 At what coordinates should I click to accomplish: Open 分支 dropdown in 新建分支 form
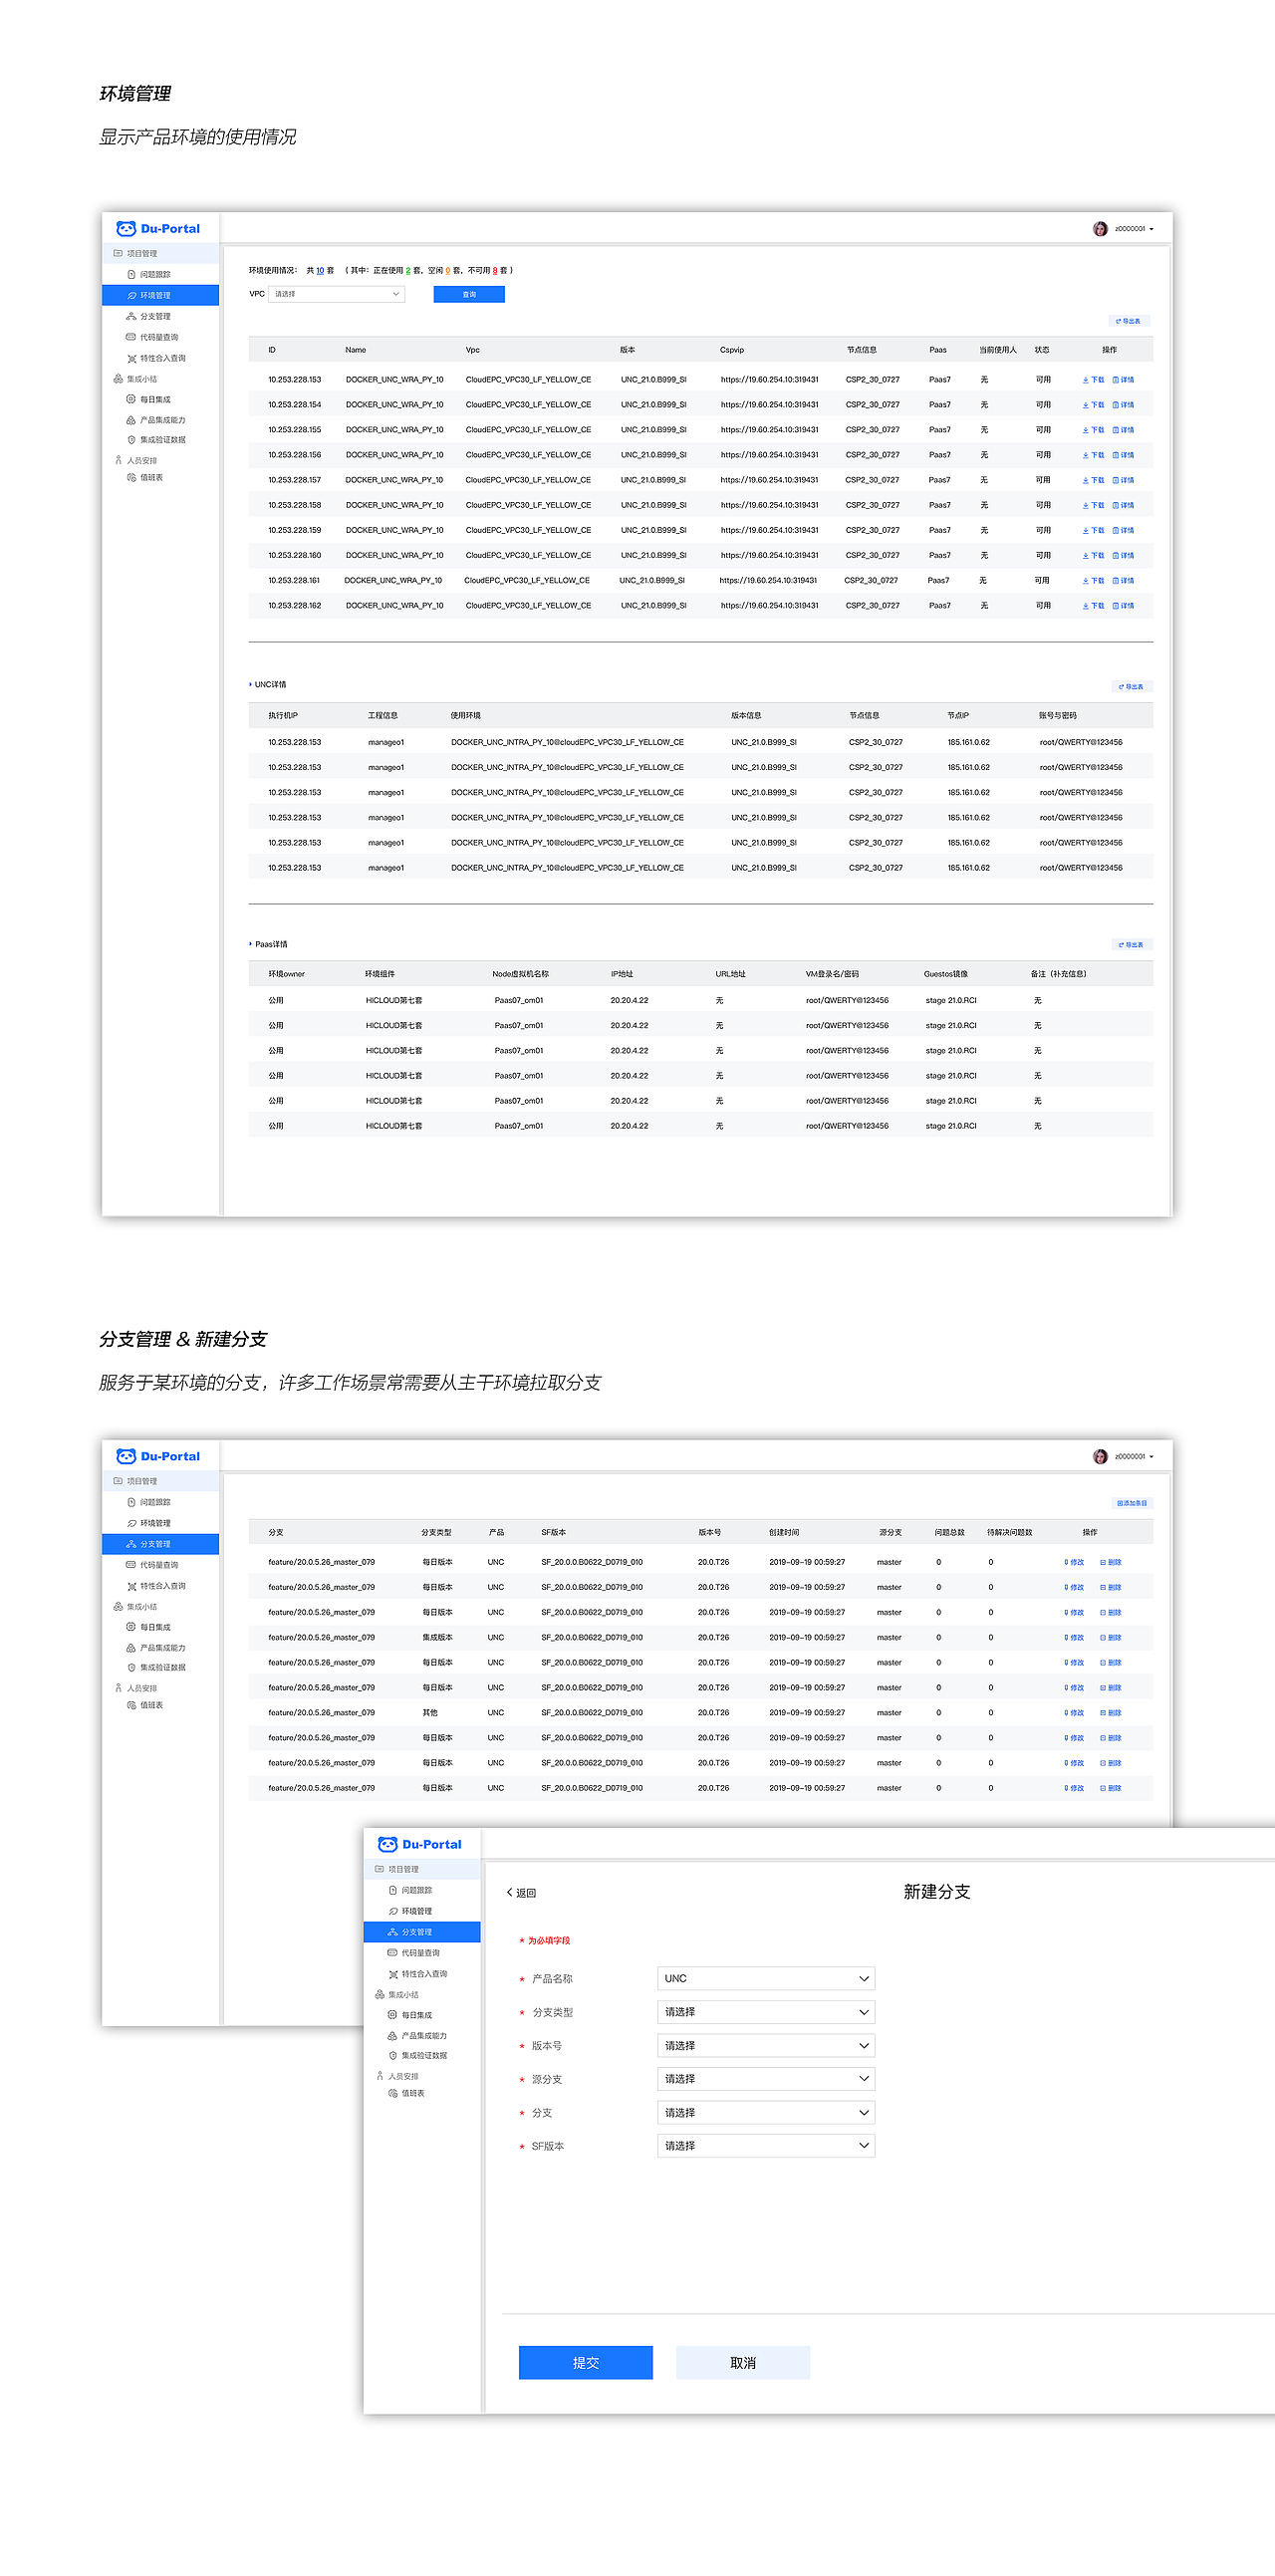pos(766,2113)
